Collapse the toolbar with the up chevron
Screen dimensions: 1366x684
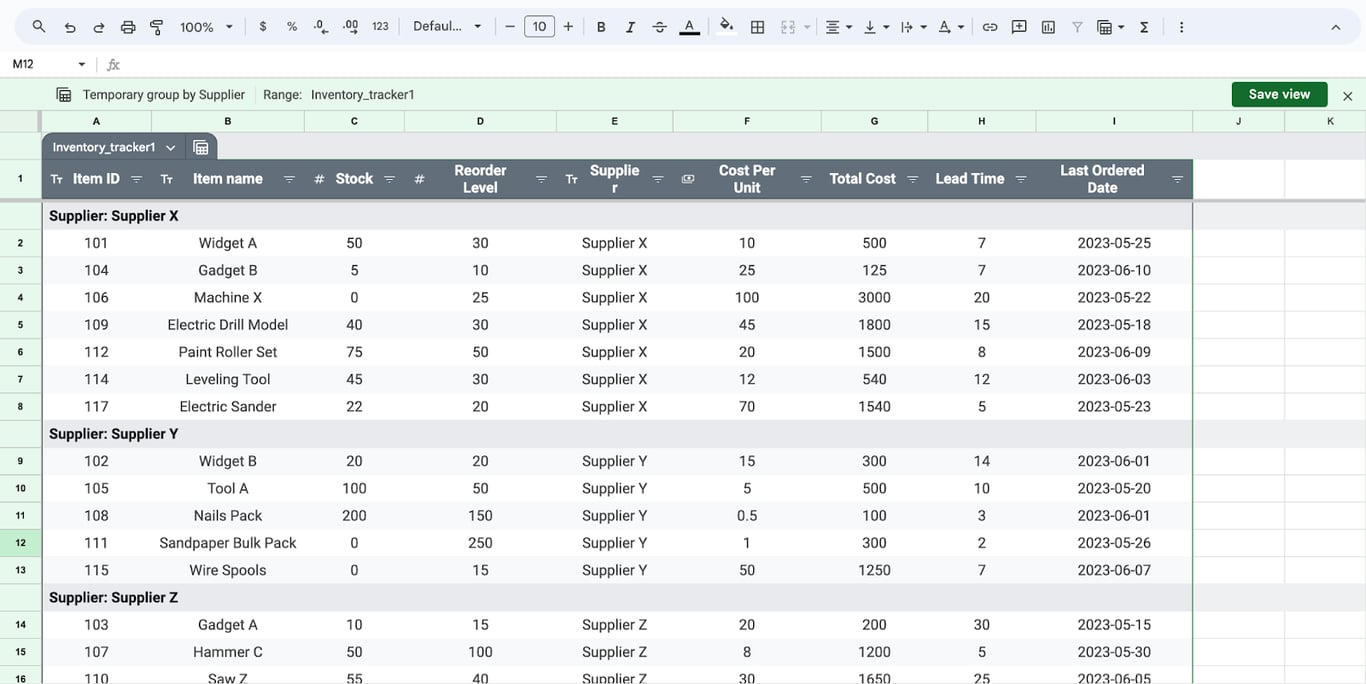[1336, 27]
